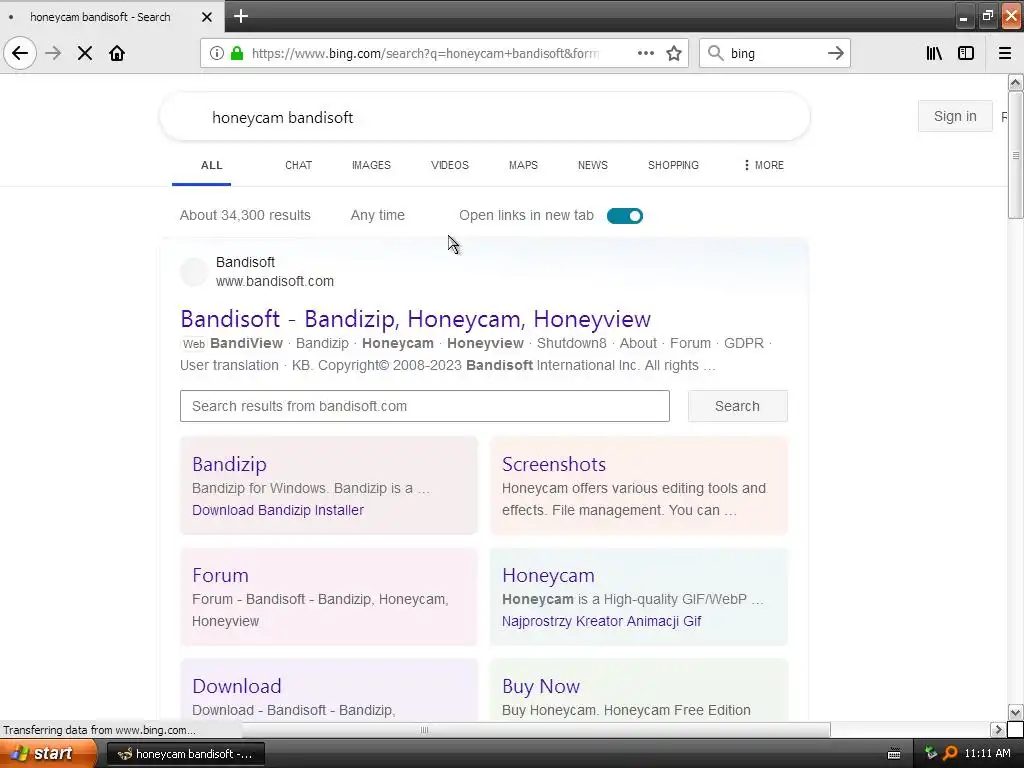The image size is (1024, 768).
Task: Expand the MORE search categories menu
Action: pyautogui.click(x=763, y=165)
